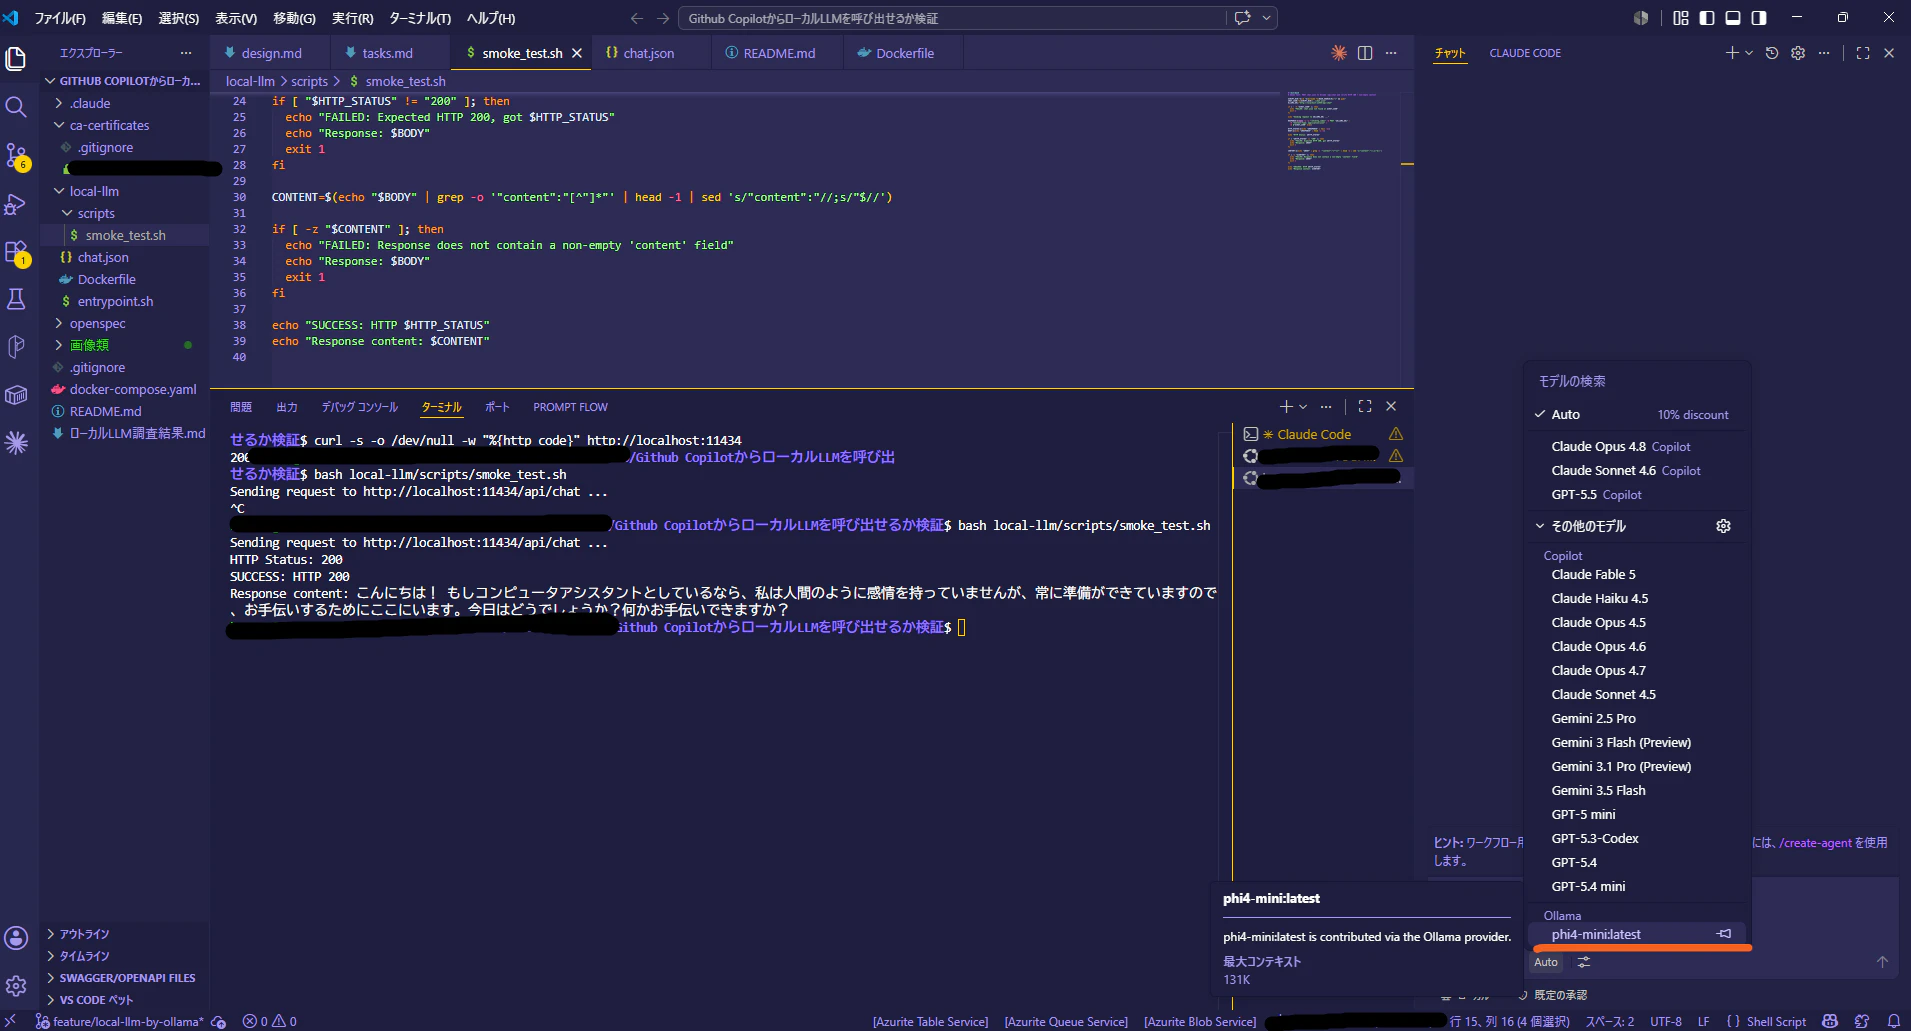The image size is (1911, 1031).
Task: Open chat history clock icon
Action: tap(1772, 53)
